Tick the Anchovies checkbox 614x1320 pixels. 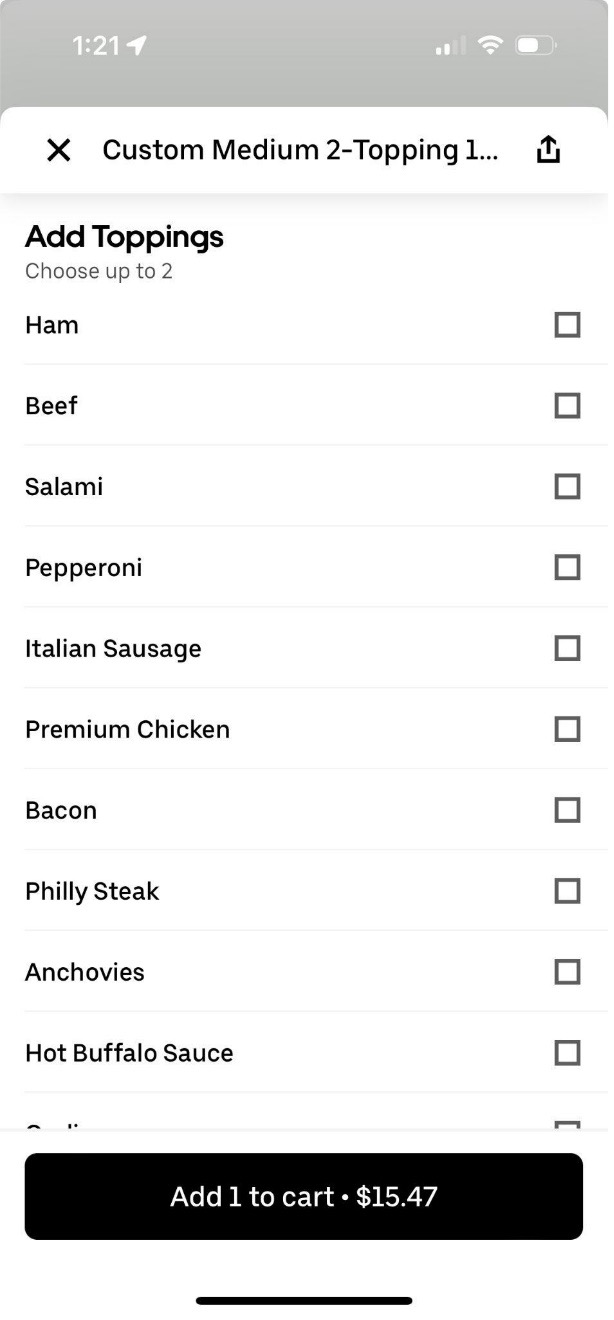(567, 972)
